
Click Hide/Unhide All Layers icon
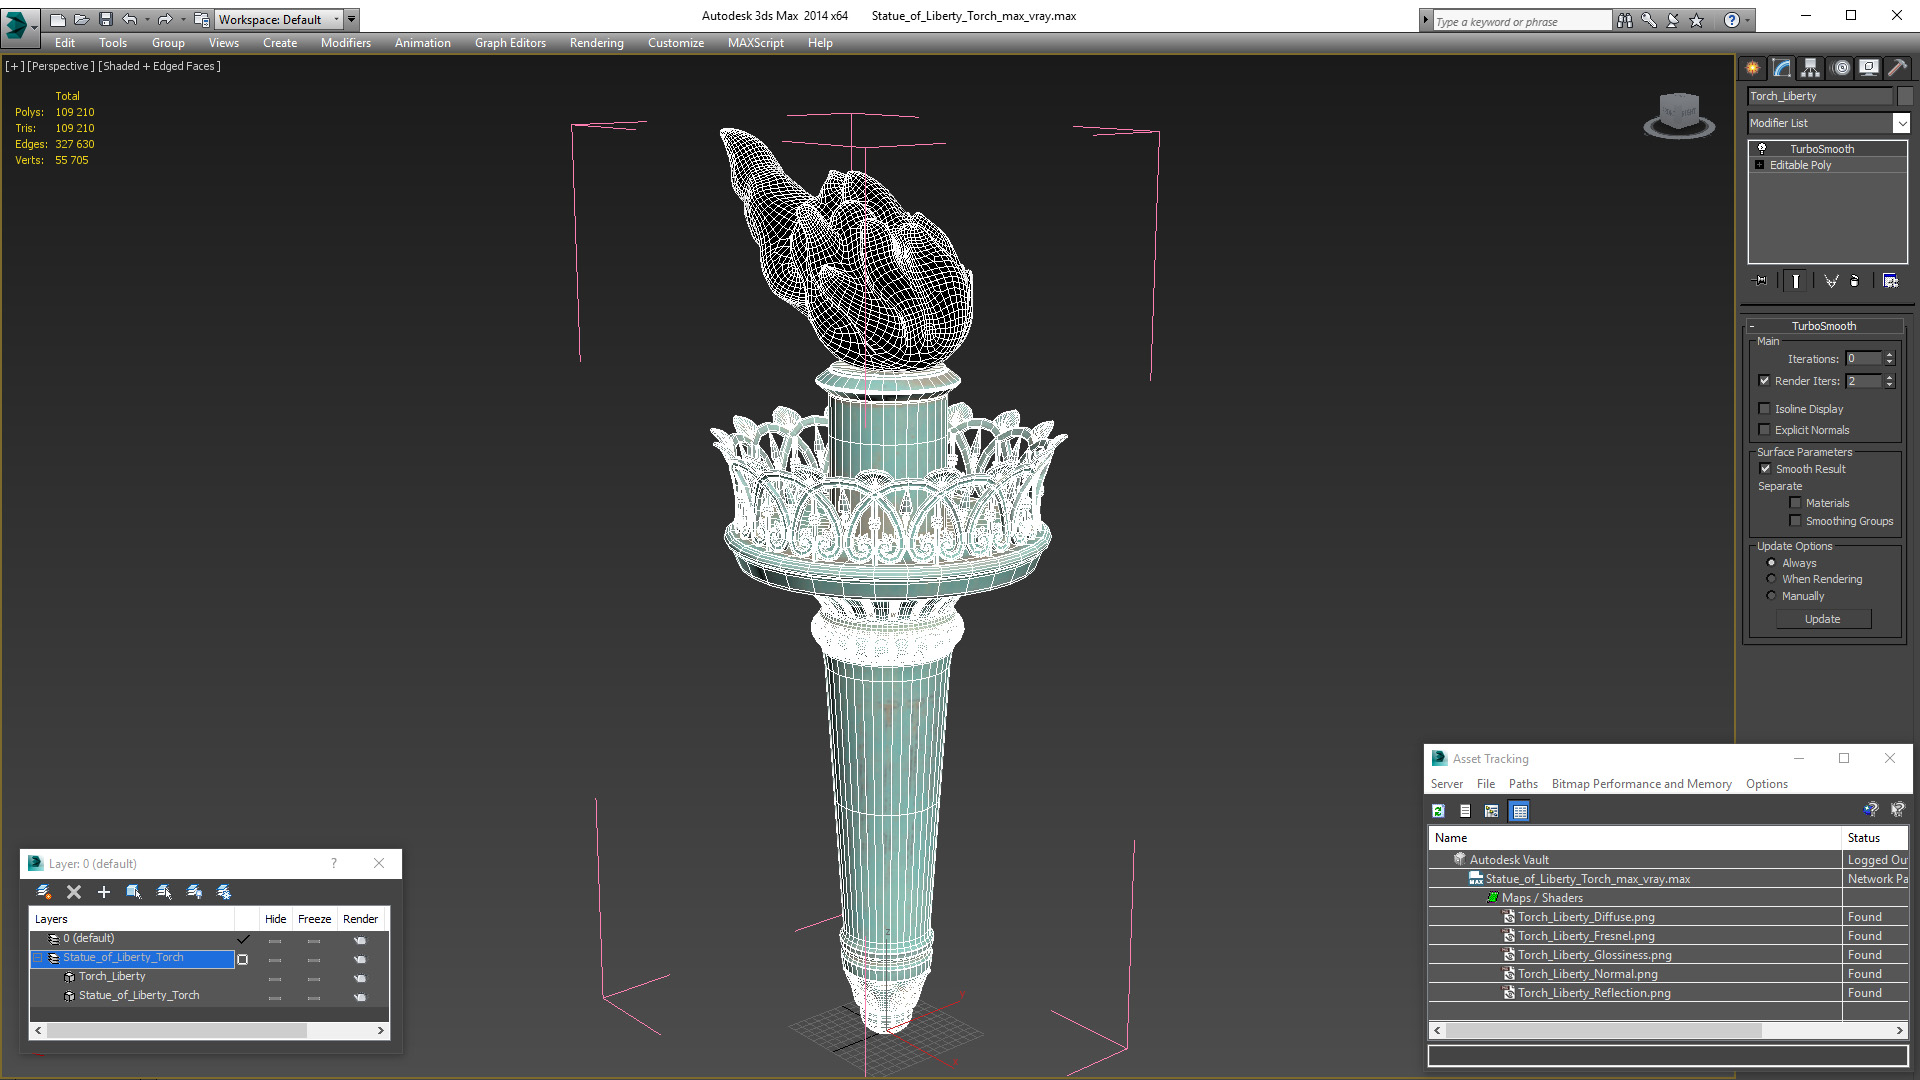click(194, 892)
